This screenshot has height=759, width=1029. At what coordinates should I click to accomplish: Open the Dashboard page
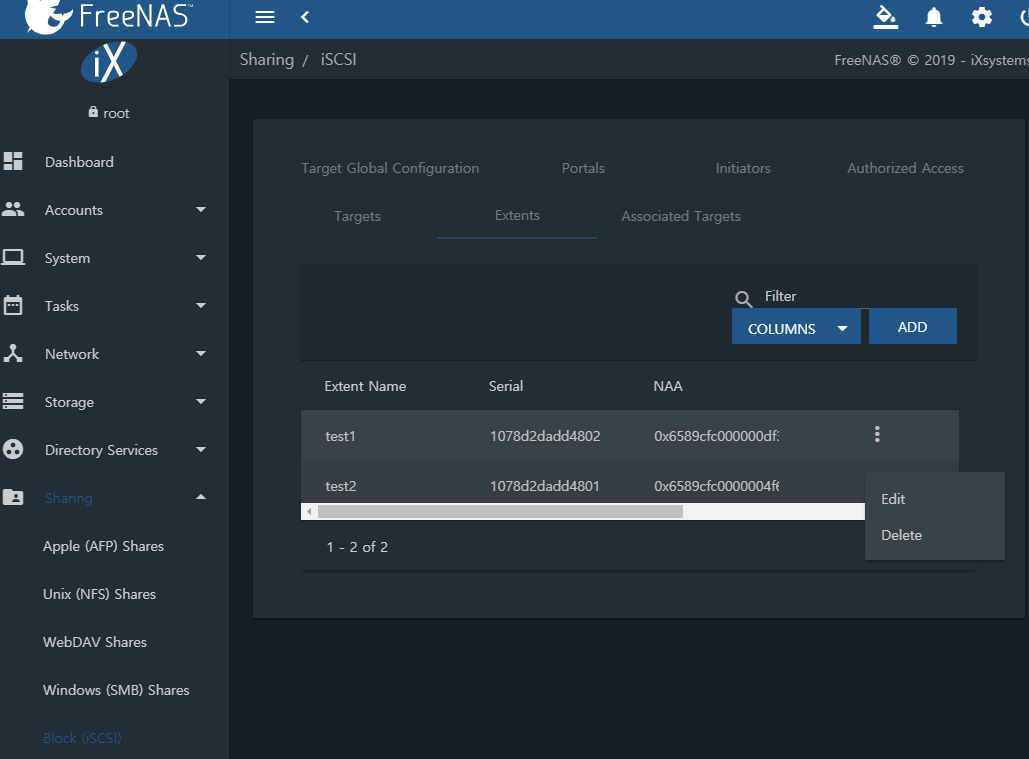(x=79, y=161)
